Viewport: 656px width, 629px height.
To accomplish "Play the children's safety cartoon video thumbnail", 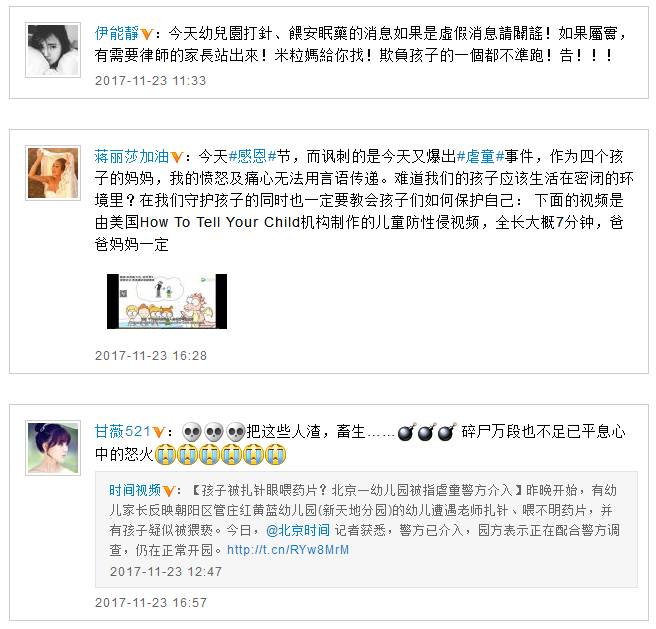I will (x=167, y=301).
